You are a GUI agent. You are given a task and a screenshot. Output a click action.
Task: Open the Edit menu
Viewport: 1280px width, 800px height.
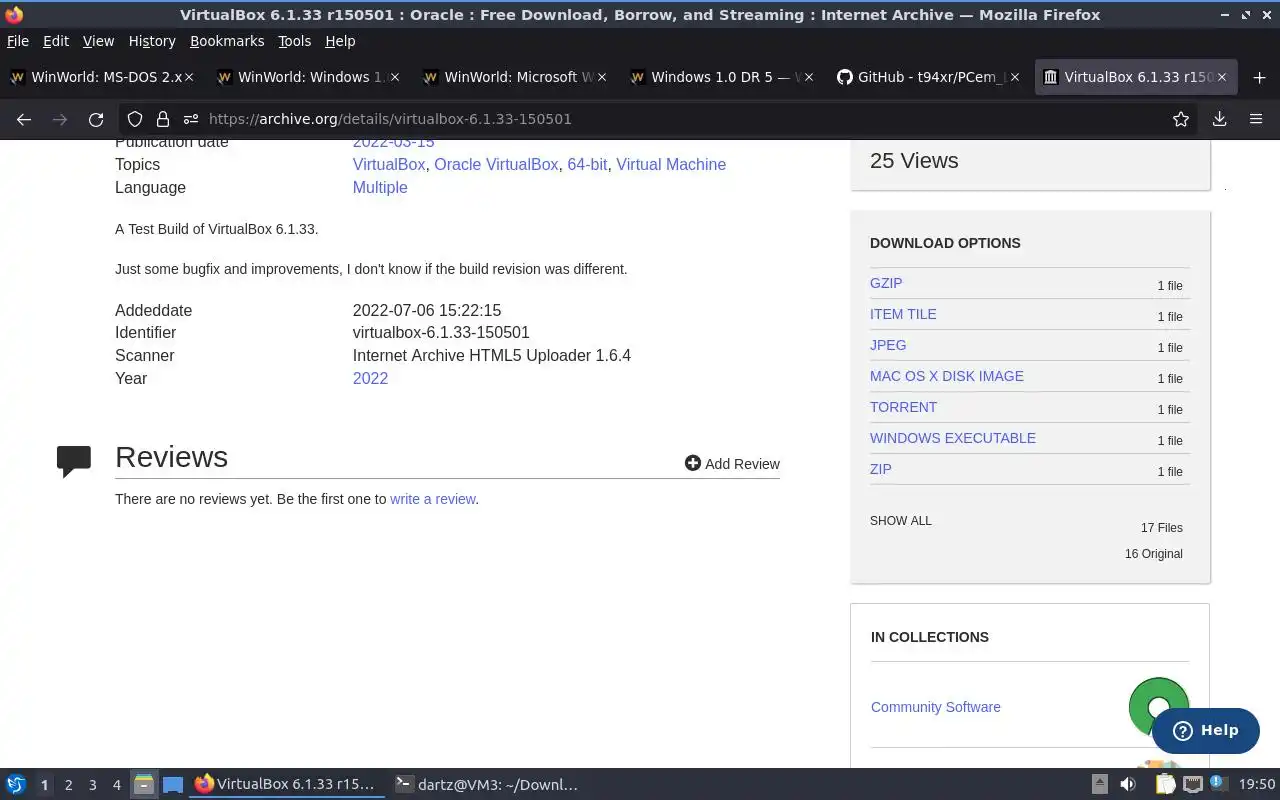pyautogui.click(x=56, y=41)
